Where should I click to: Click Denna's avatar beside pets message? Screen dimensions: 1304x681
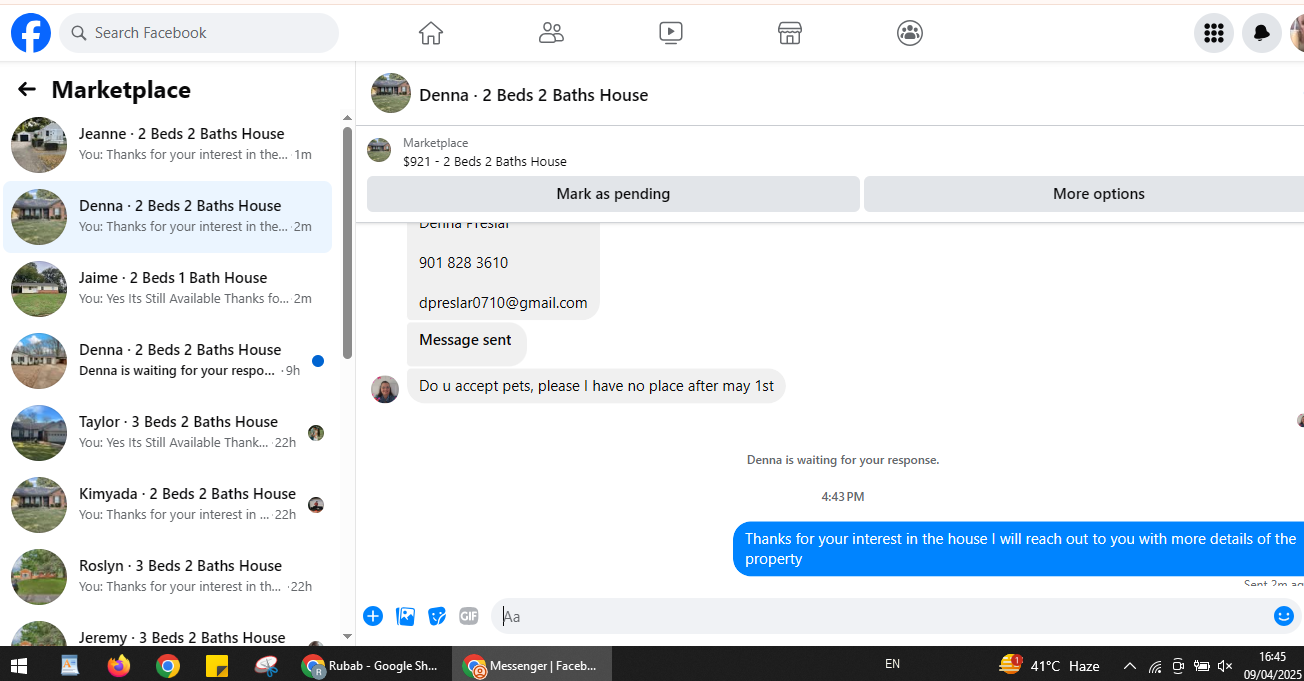point(385,389)
